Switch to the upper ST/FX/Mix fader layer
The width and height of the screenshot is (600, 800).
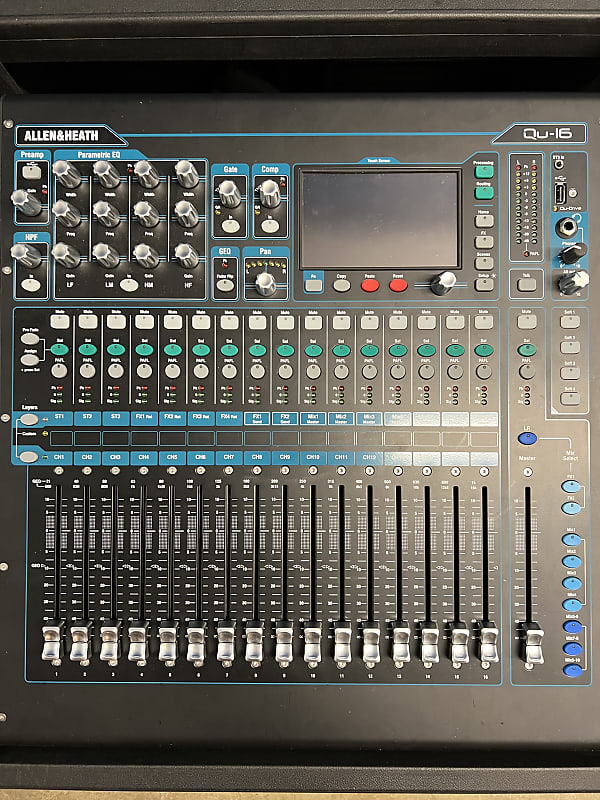(x=29, y=419)
